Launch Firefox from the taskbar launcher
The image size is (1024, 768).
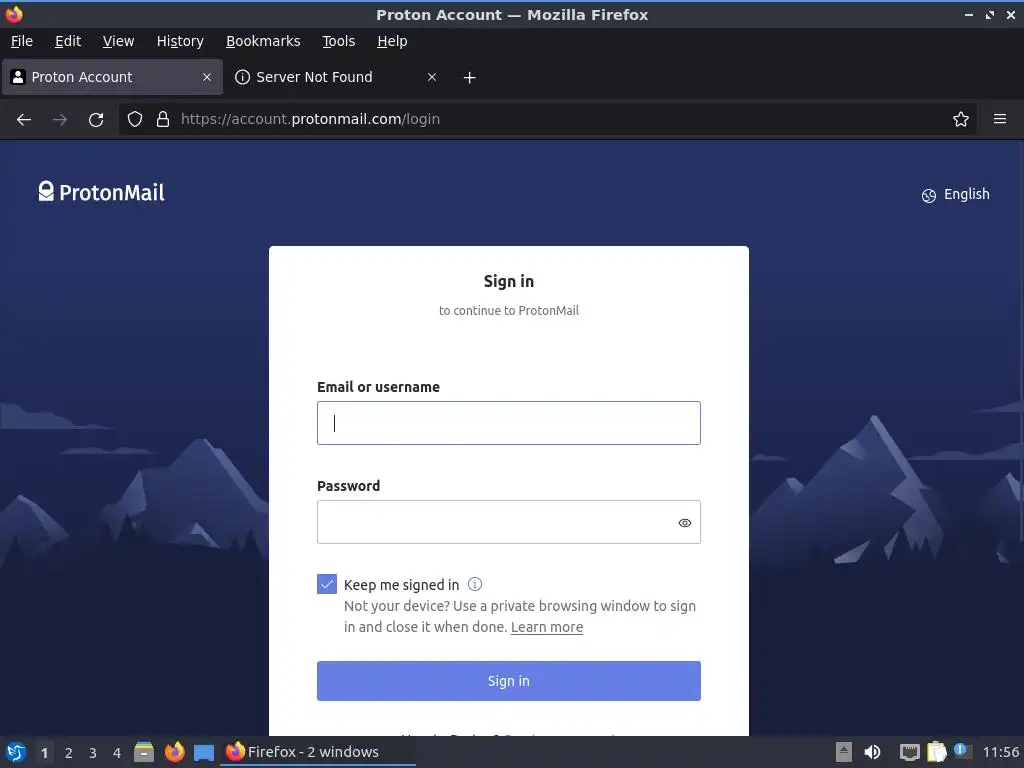[x=174, y=752]
